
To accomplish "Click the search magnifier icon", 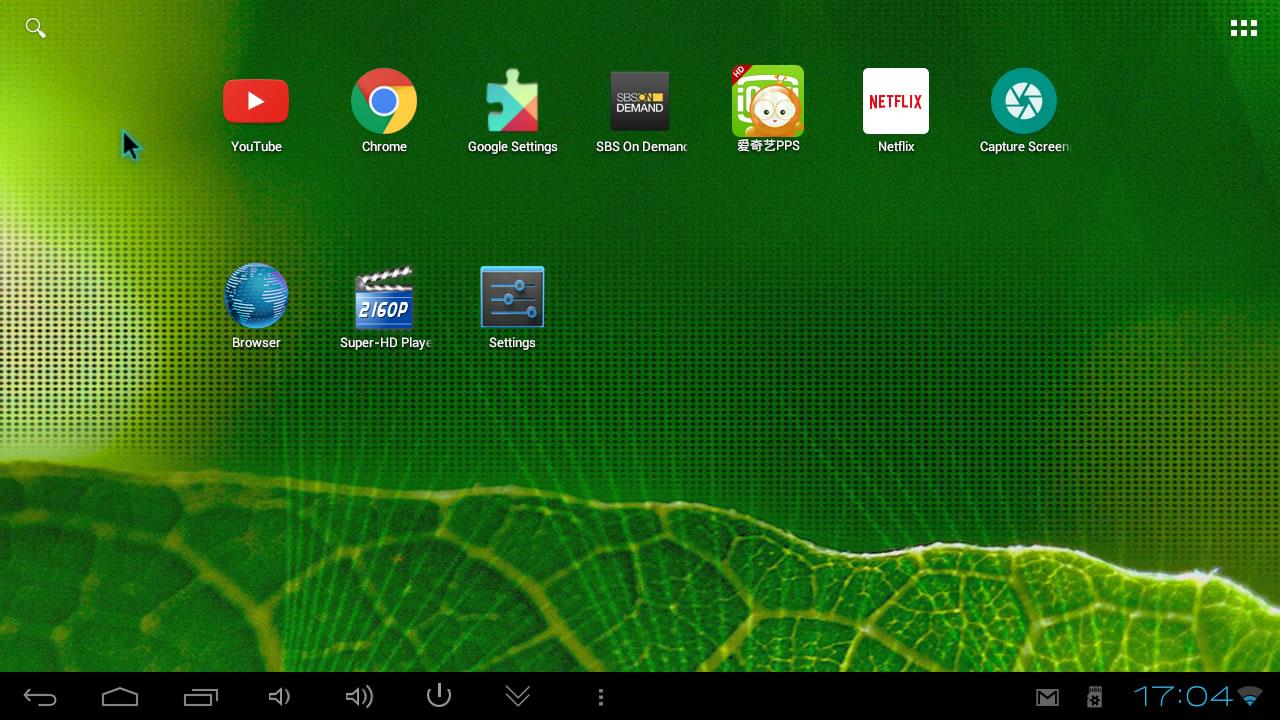I will [36, 28].
